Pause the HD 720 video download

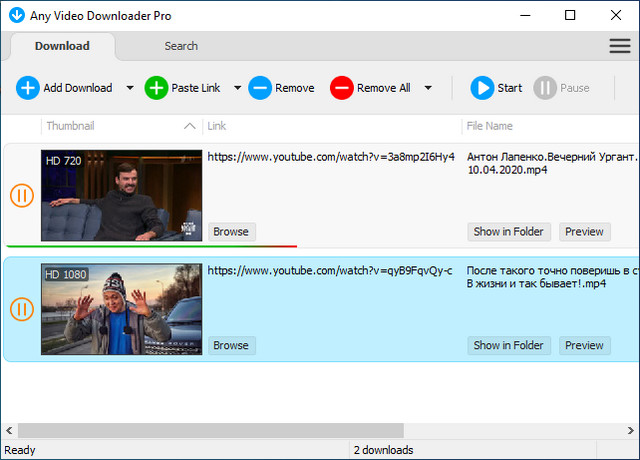click(22, 195)
